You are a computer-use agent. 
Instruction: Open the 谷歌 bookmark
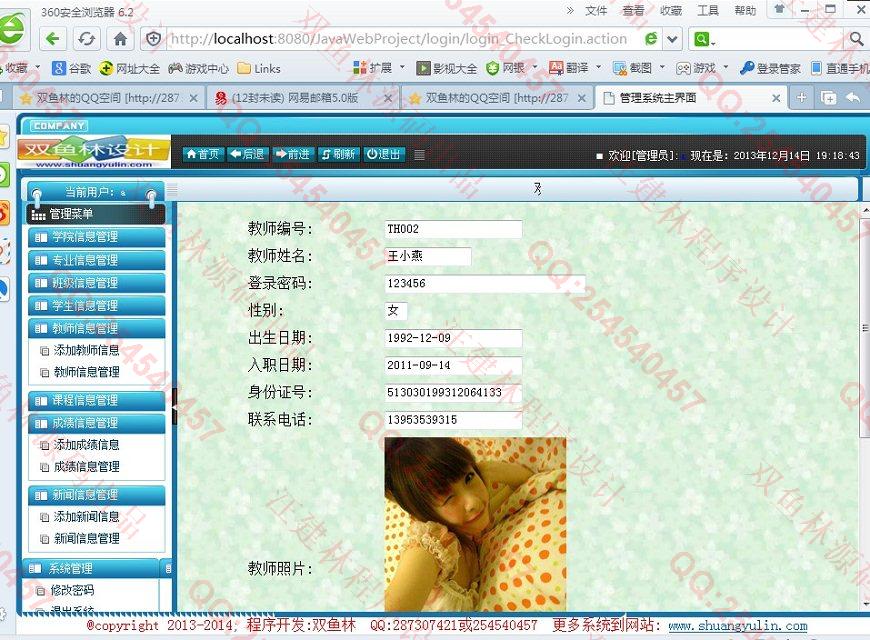pos(71,68)
